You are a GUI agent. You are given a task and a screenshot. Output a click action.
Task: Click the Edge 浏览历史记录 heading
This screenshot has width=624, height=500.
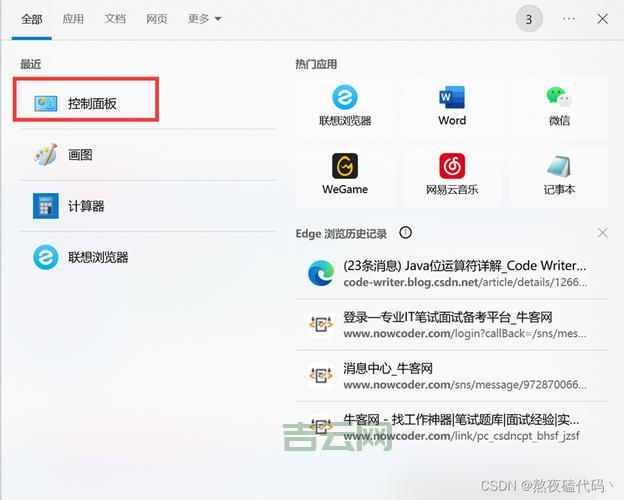(341, 233)
